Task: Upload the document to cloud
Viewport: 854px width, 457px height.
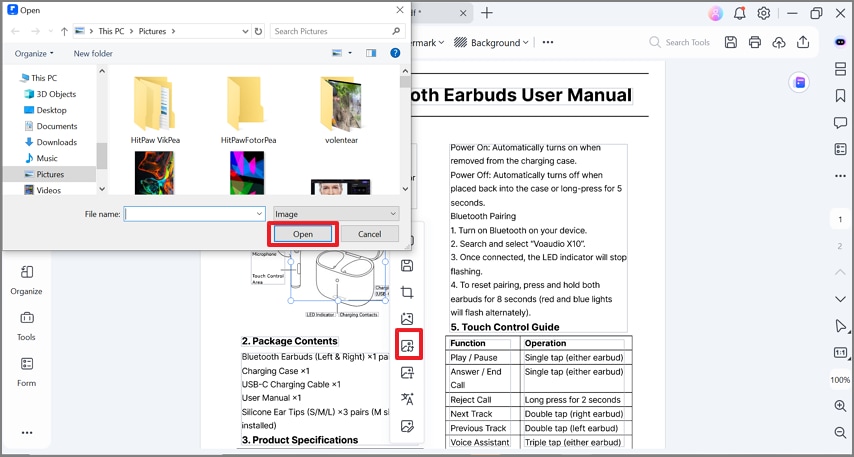Action: point(779,42)
